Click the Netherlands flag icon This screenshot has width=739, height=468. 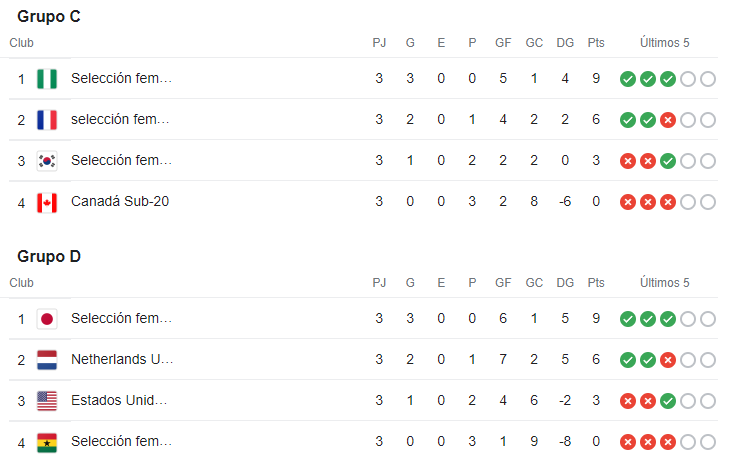click(x=47, y=360)
